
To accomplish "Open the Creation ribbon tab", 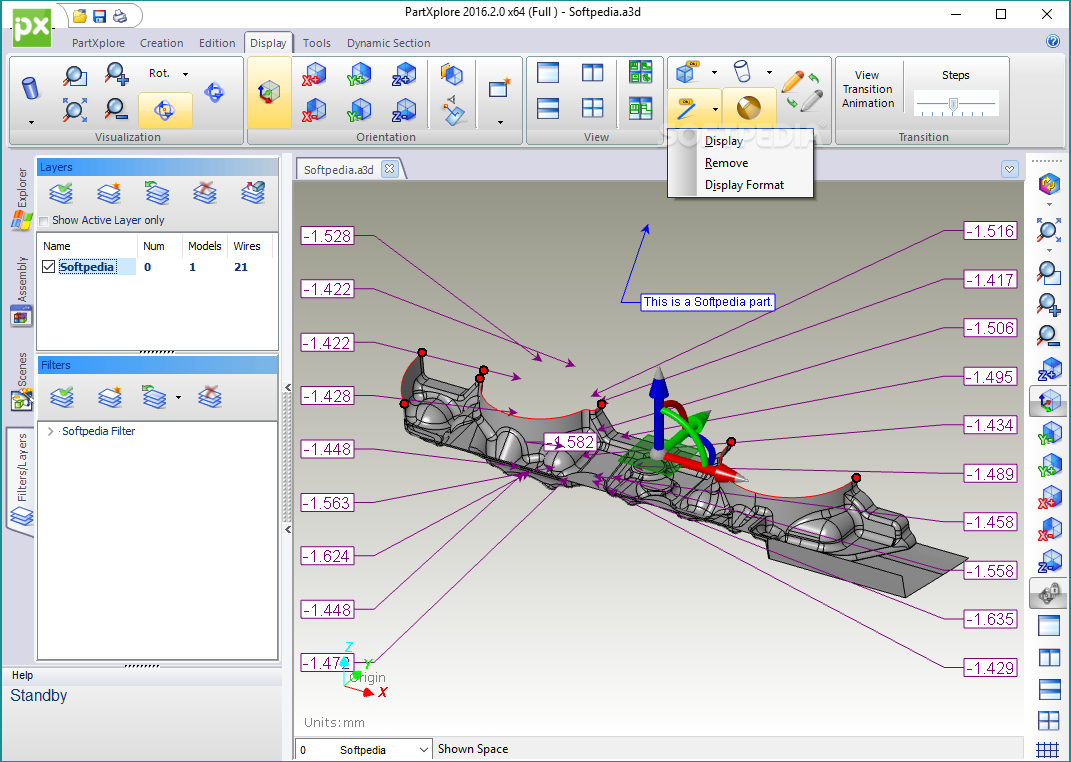I will [161, 43].
